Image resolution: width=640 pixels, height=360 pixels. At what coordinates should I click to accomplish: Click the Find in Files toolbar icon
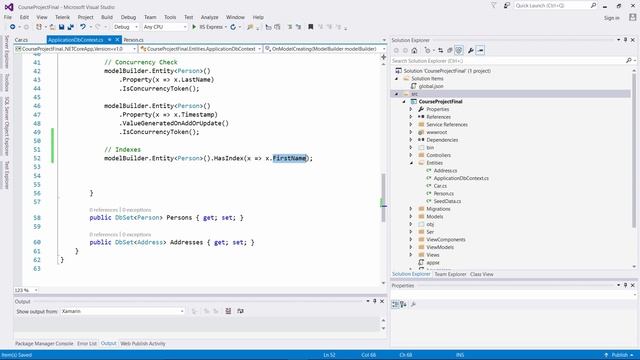point(250,27)
